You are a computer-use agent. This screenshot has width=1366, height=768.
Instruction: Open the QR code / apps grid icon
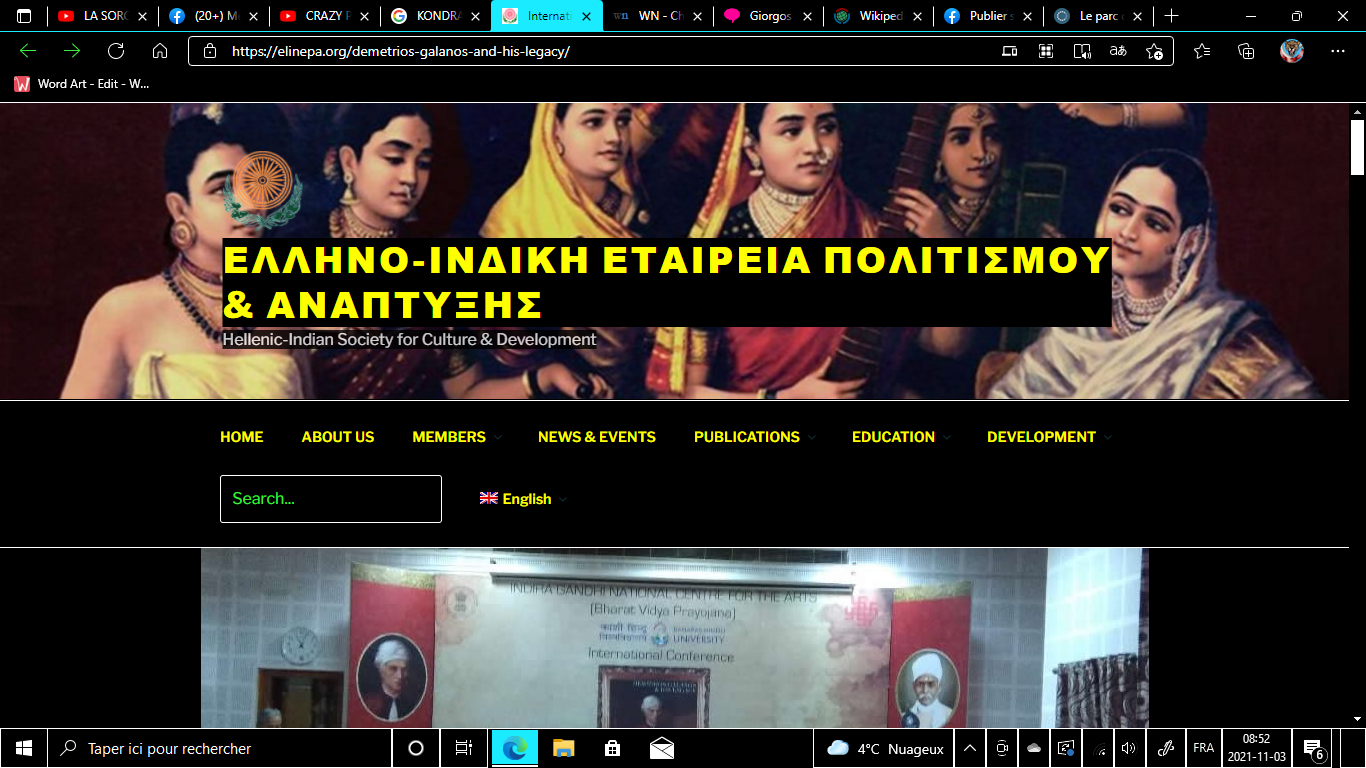point(1046,51)
